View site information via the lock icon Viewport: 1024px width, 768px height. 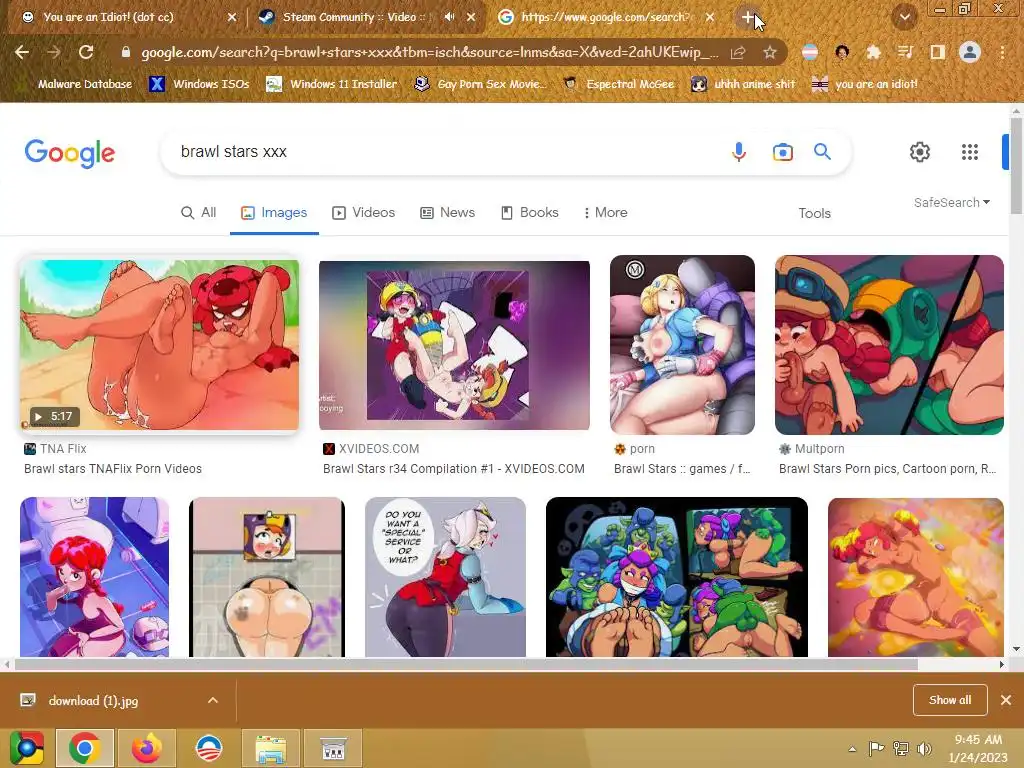126,52
